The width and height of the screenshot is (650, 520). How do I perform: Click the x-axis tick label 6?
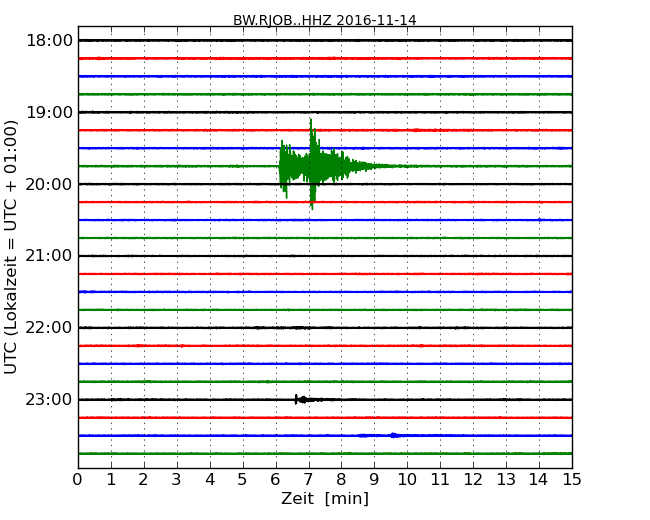[275, 480]
